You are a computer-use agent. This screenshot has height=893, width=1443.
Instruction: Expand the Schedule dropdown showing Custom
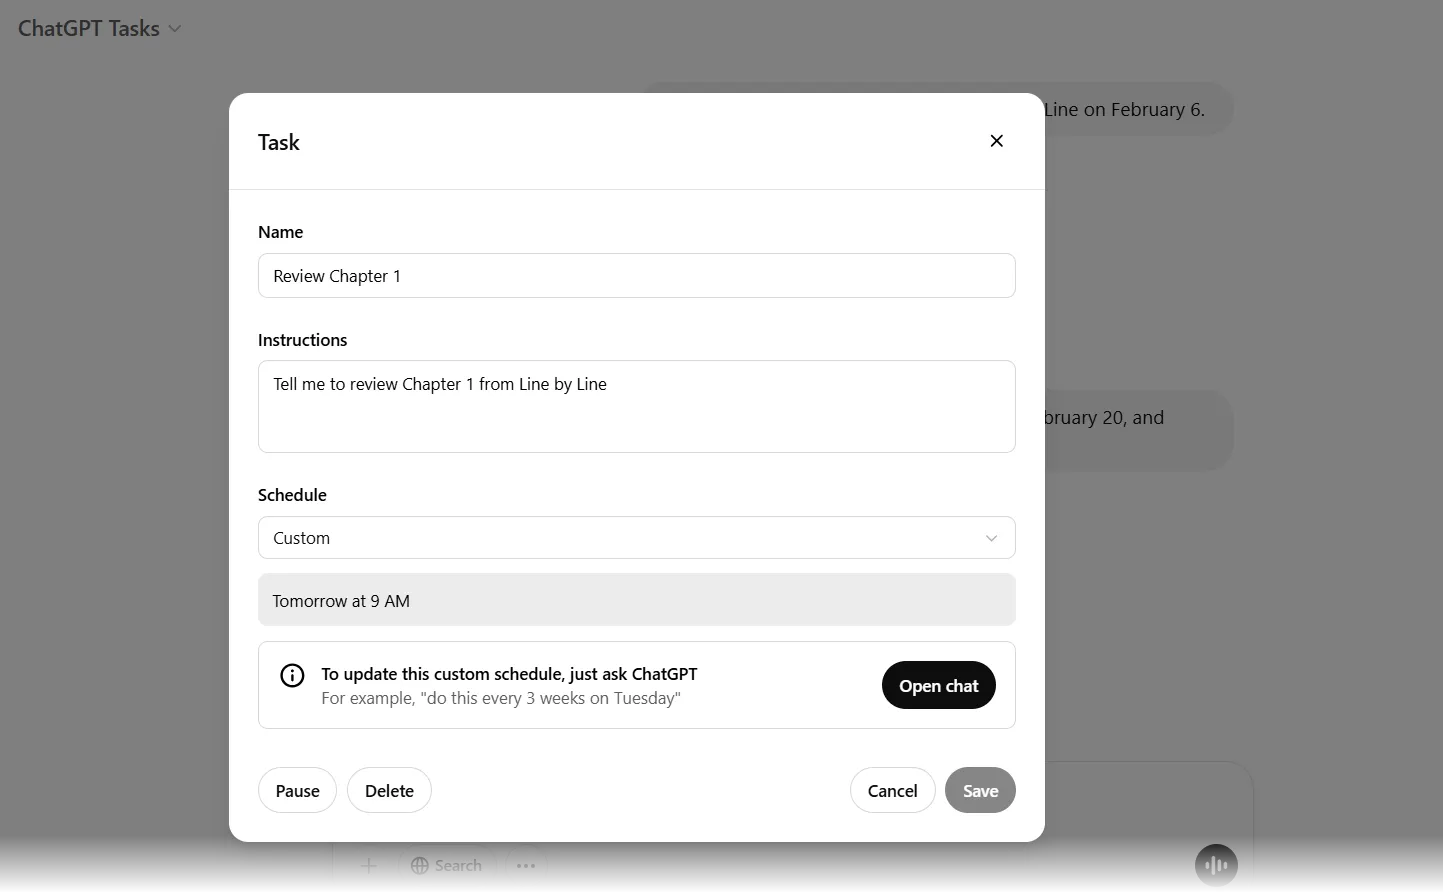(x=636, y=538)
